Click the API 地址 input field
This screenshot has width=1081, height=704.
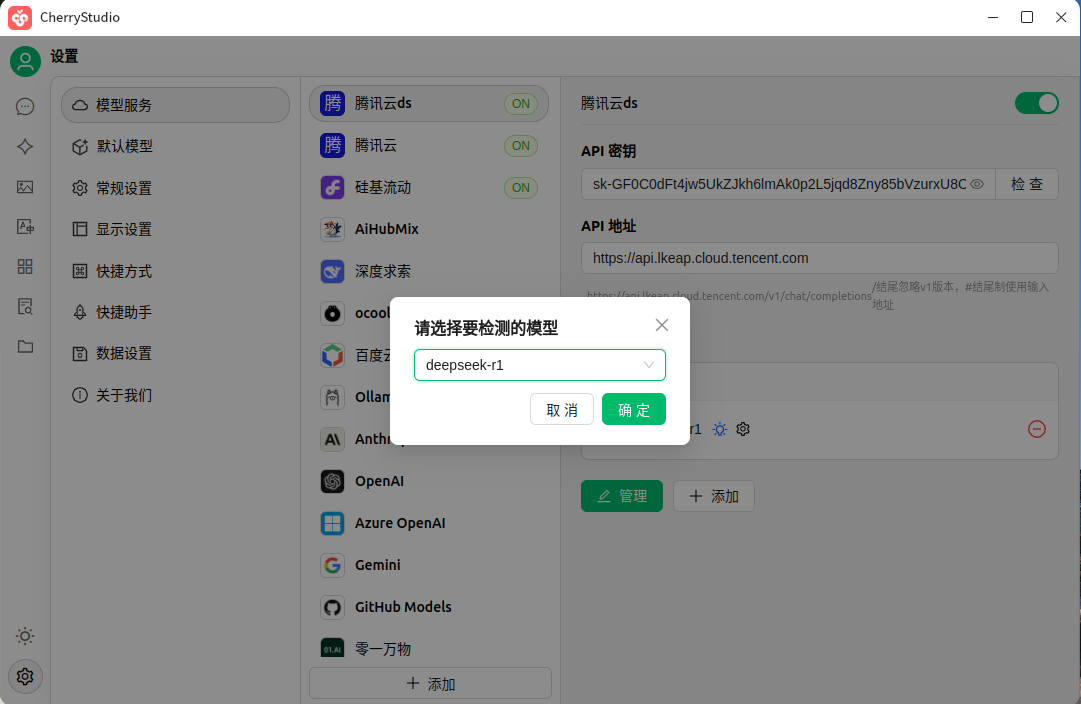pos(819,258)
